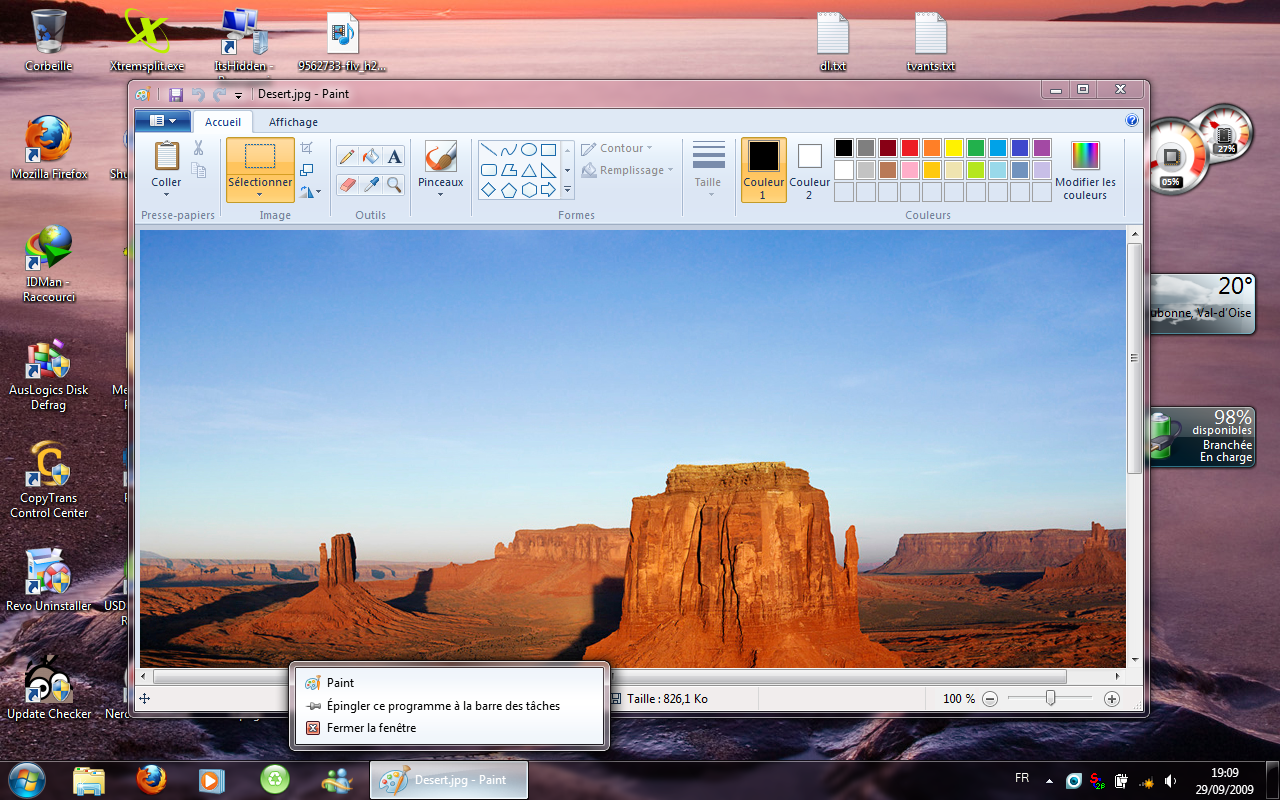
Task: Activate the Couleur 1 foreground swatch
Action: (x=763, y=169)
